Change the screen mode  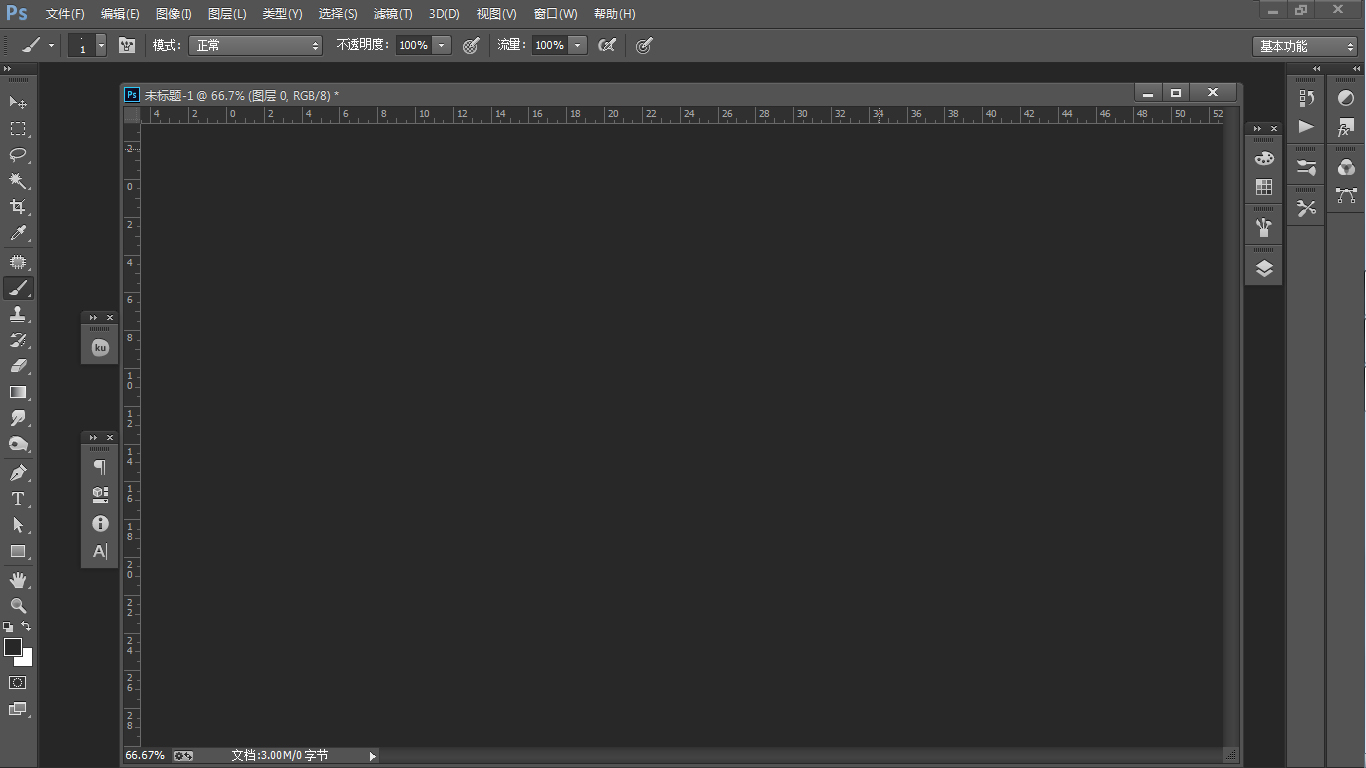click(x=18, y=709)
